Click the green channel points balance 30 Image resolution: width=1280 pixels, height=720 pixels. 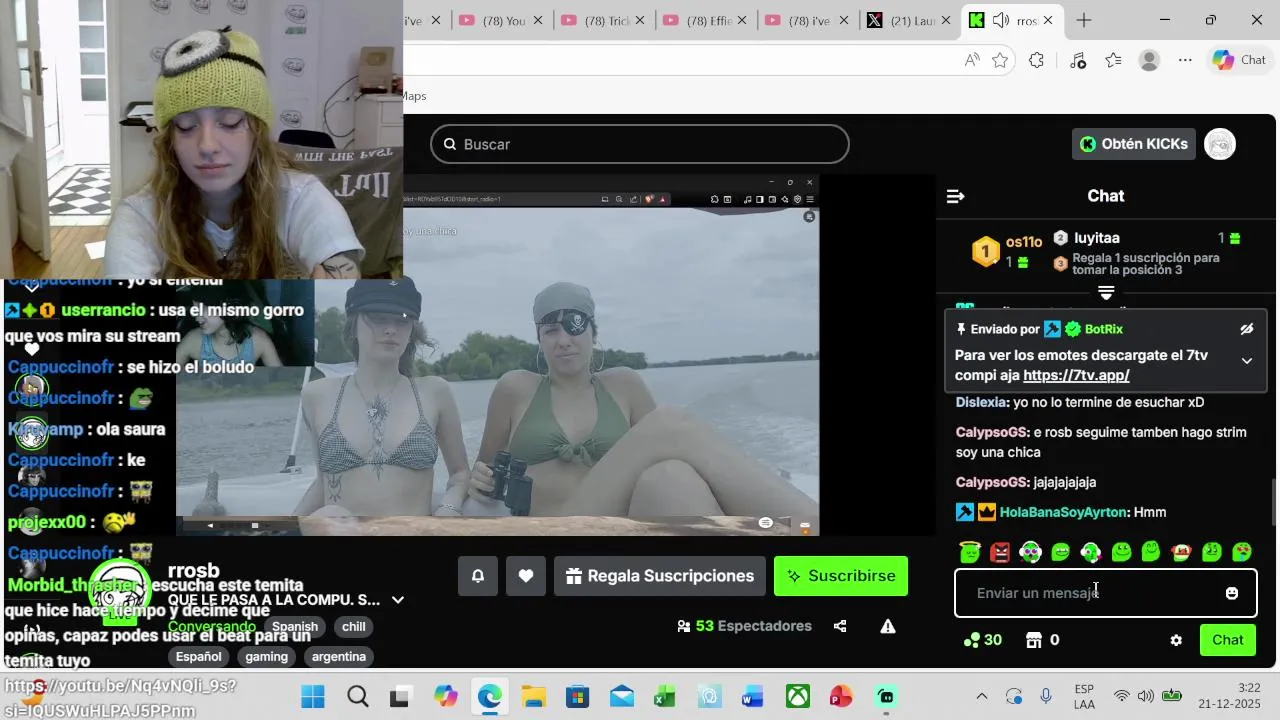click(x=983, y=640)
